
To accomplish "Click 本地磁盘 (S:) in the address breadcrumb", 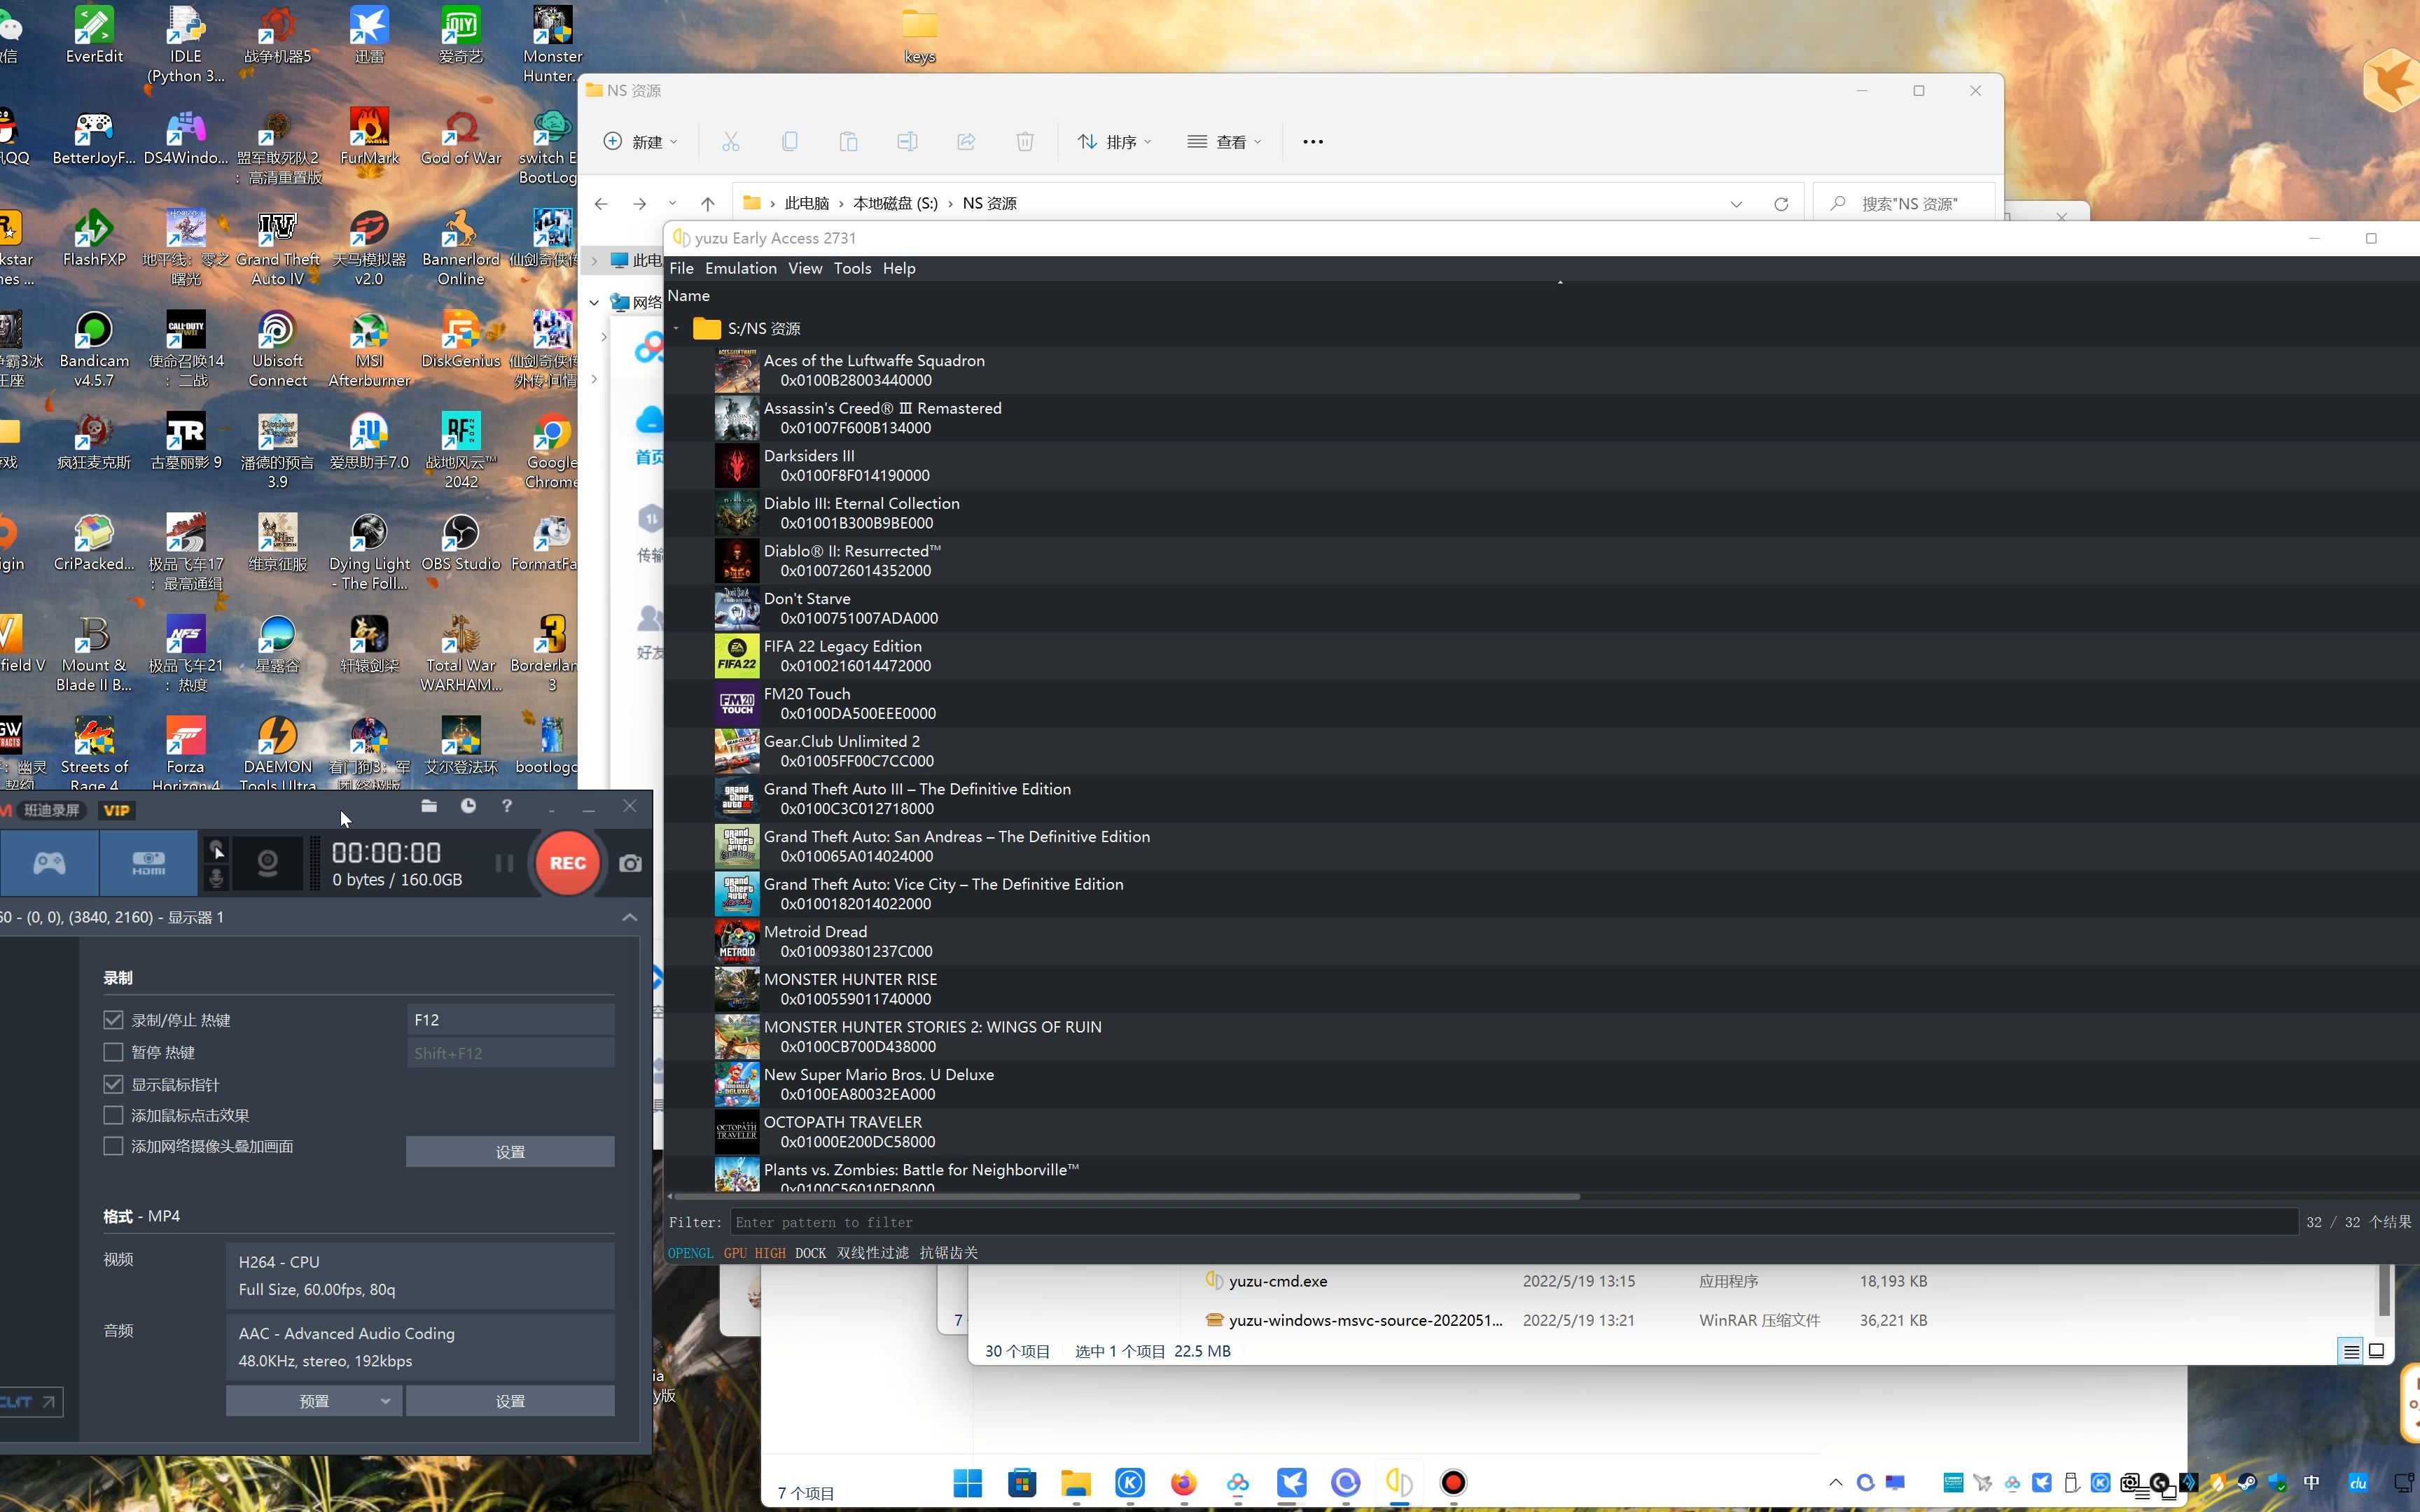I will tap(895, 203).
